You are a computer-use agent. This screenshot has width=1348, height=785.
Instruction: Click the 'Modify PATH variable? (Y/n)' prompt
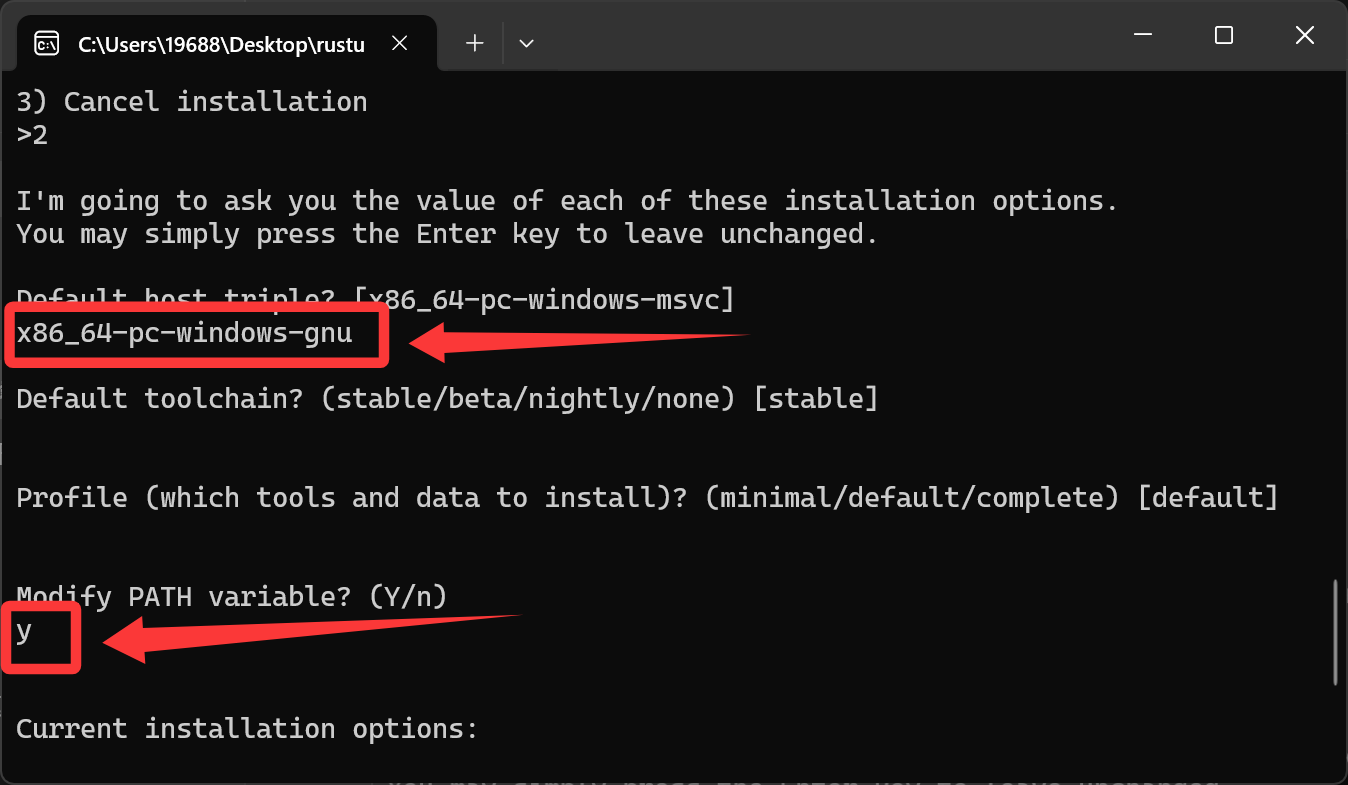pyautogui.click(x=232, y=597)
